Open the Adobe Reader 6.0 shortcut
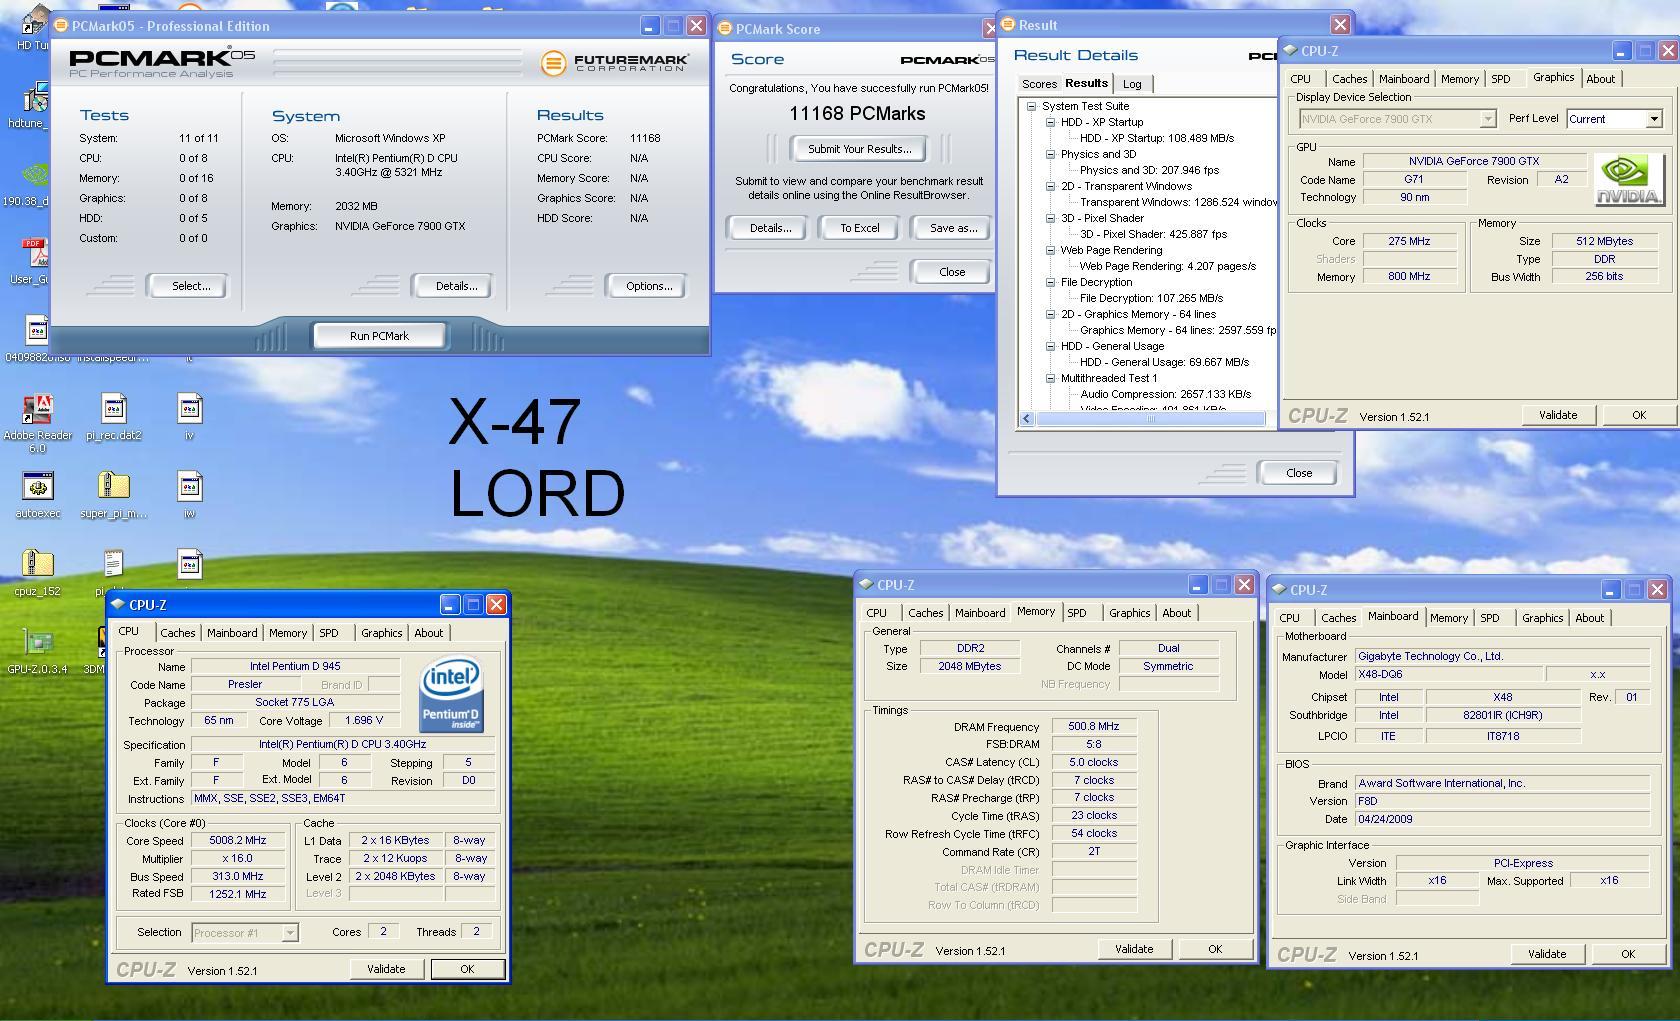1680x1021 pixels. click(x=37, y=423)
